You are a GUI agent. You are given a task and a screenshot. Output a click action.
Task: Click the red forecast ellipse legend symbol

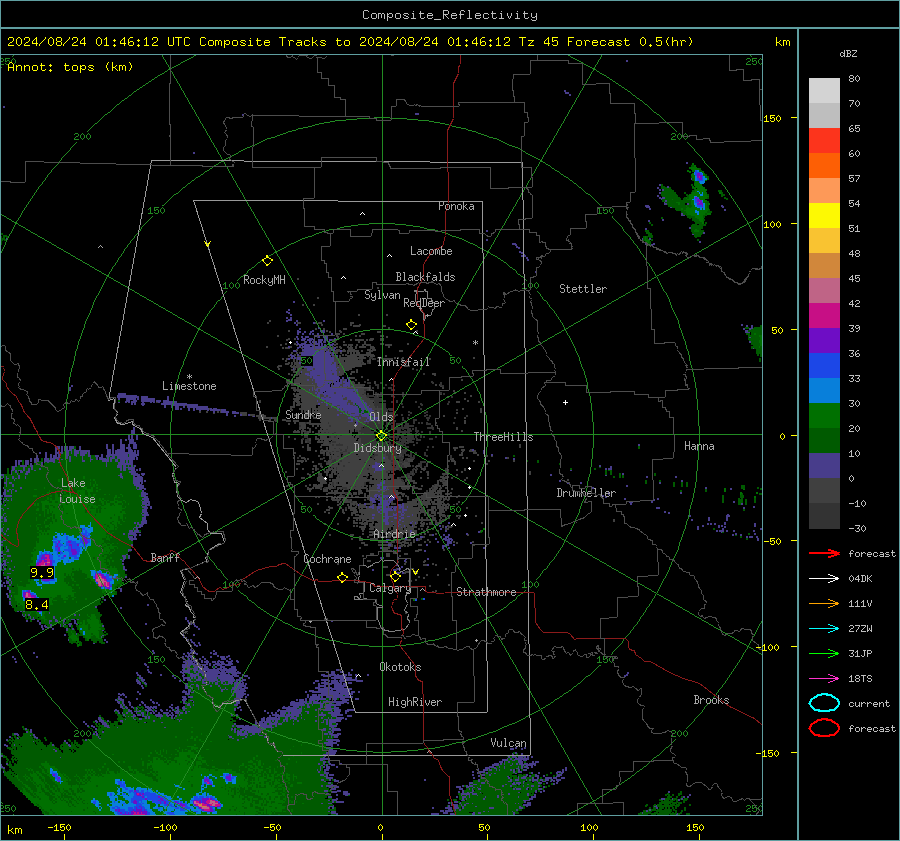[824, 728]
